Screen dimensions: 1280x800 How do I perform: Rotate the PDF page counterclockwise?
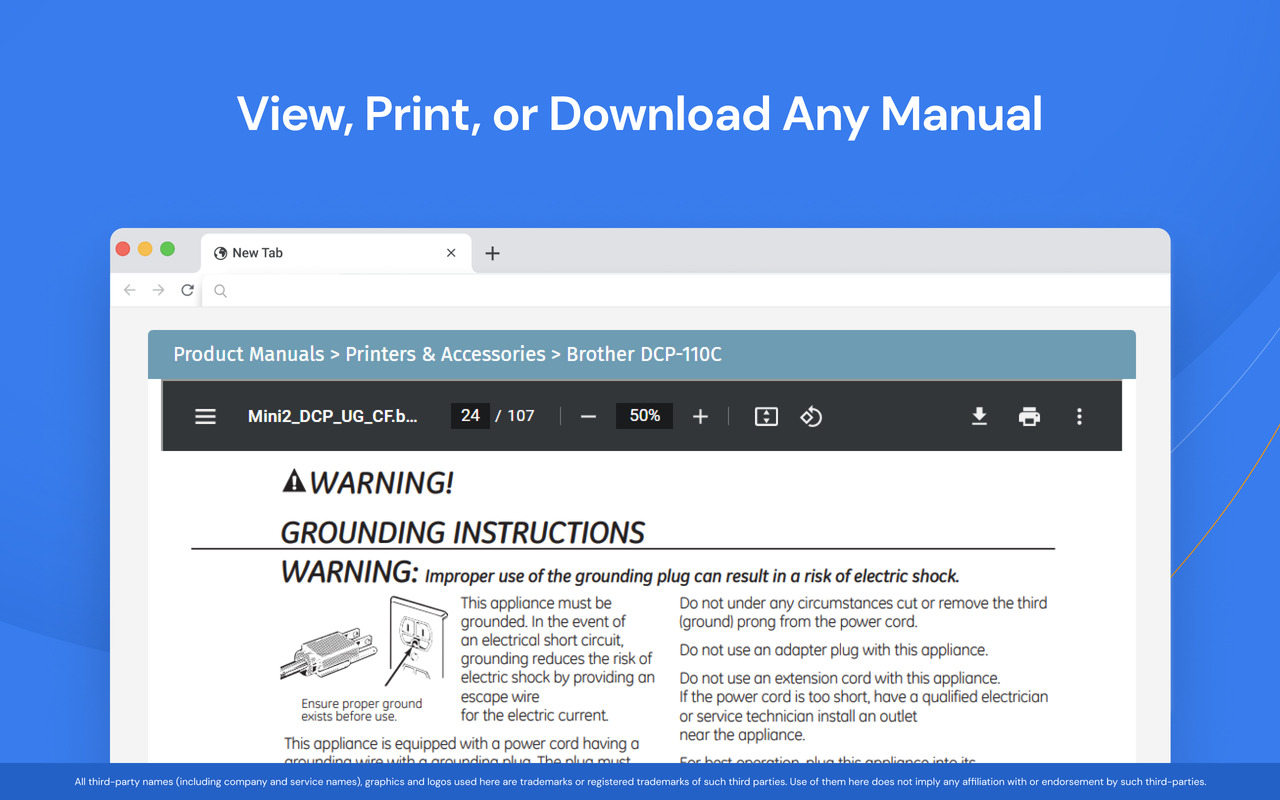(810, 416)
